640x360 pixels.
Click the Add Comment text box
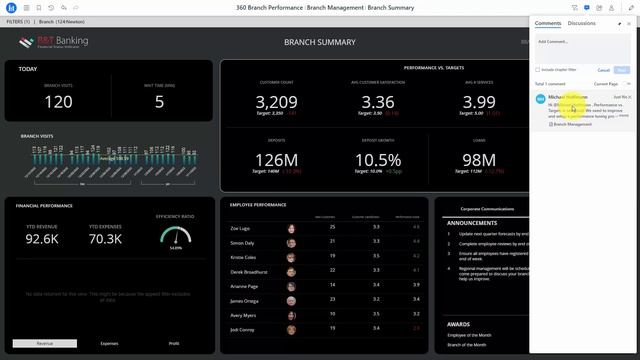[x=582, y=48]
